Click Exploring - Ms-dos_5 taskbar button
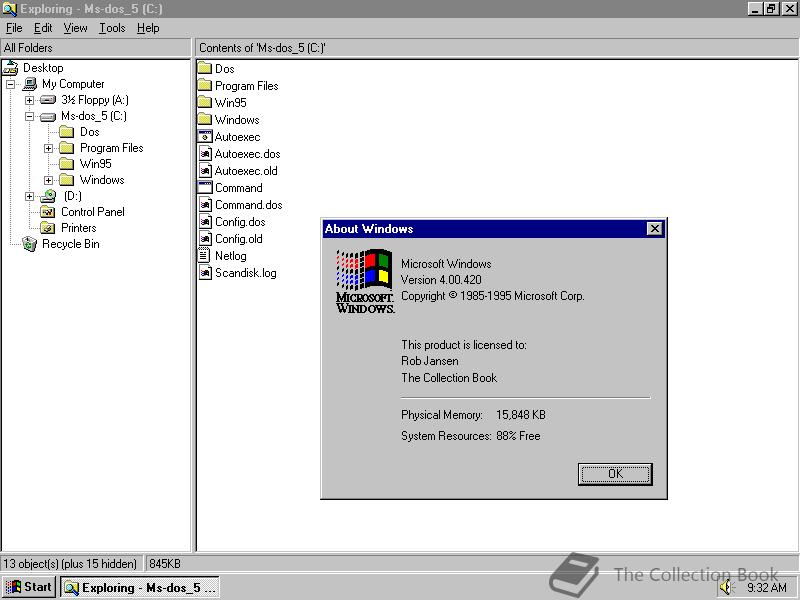 pyautogui.click(x=140, y=588)
